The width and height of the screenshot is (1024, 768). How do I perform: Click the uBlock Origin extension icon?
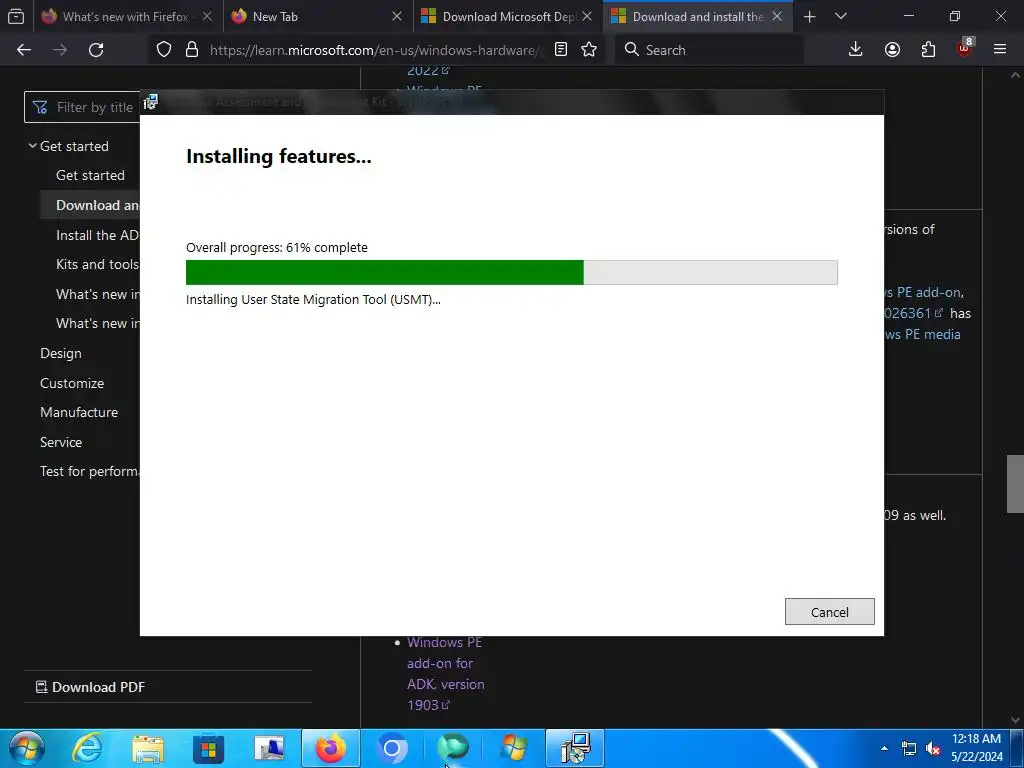tap(965, 48)
